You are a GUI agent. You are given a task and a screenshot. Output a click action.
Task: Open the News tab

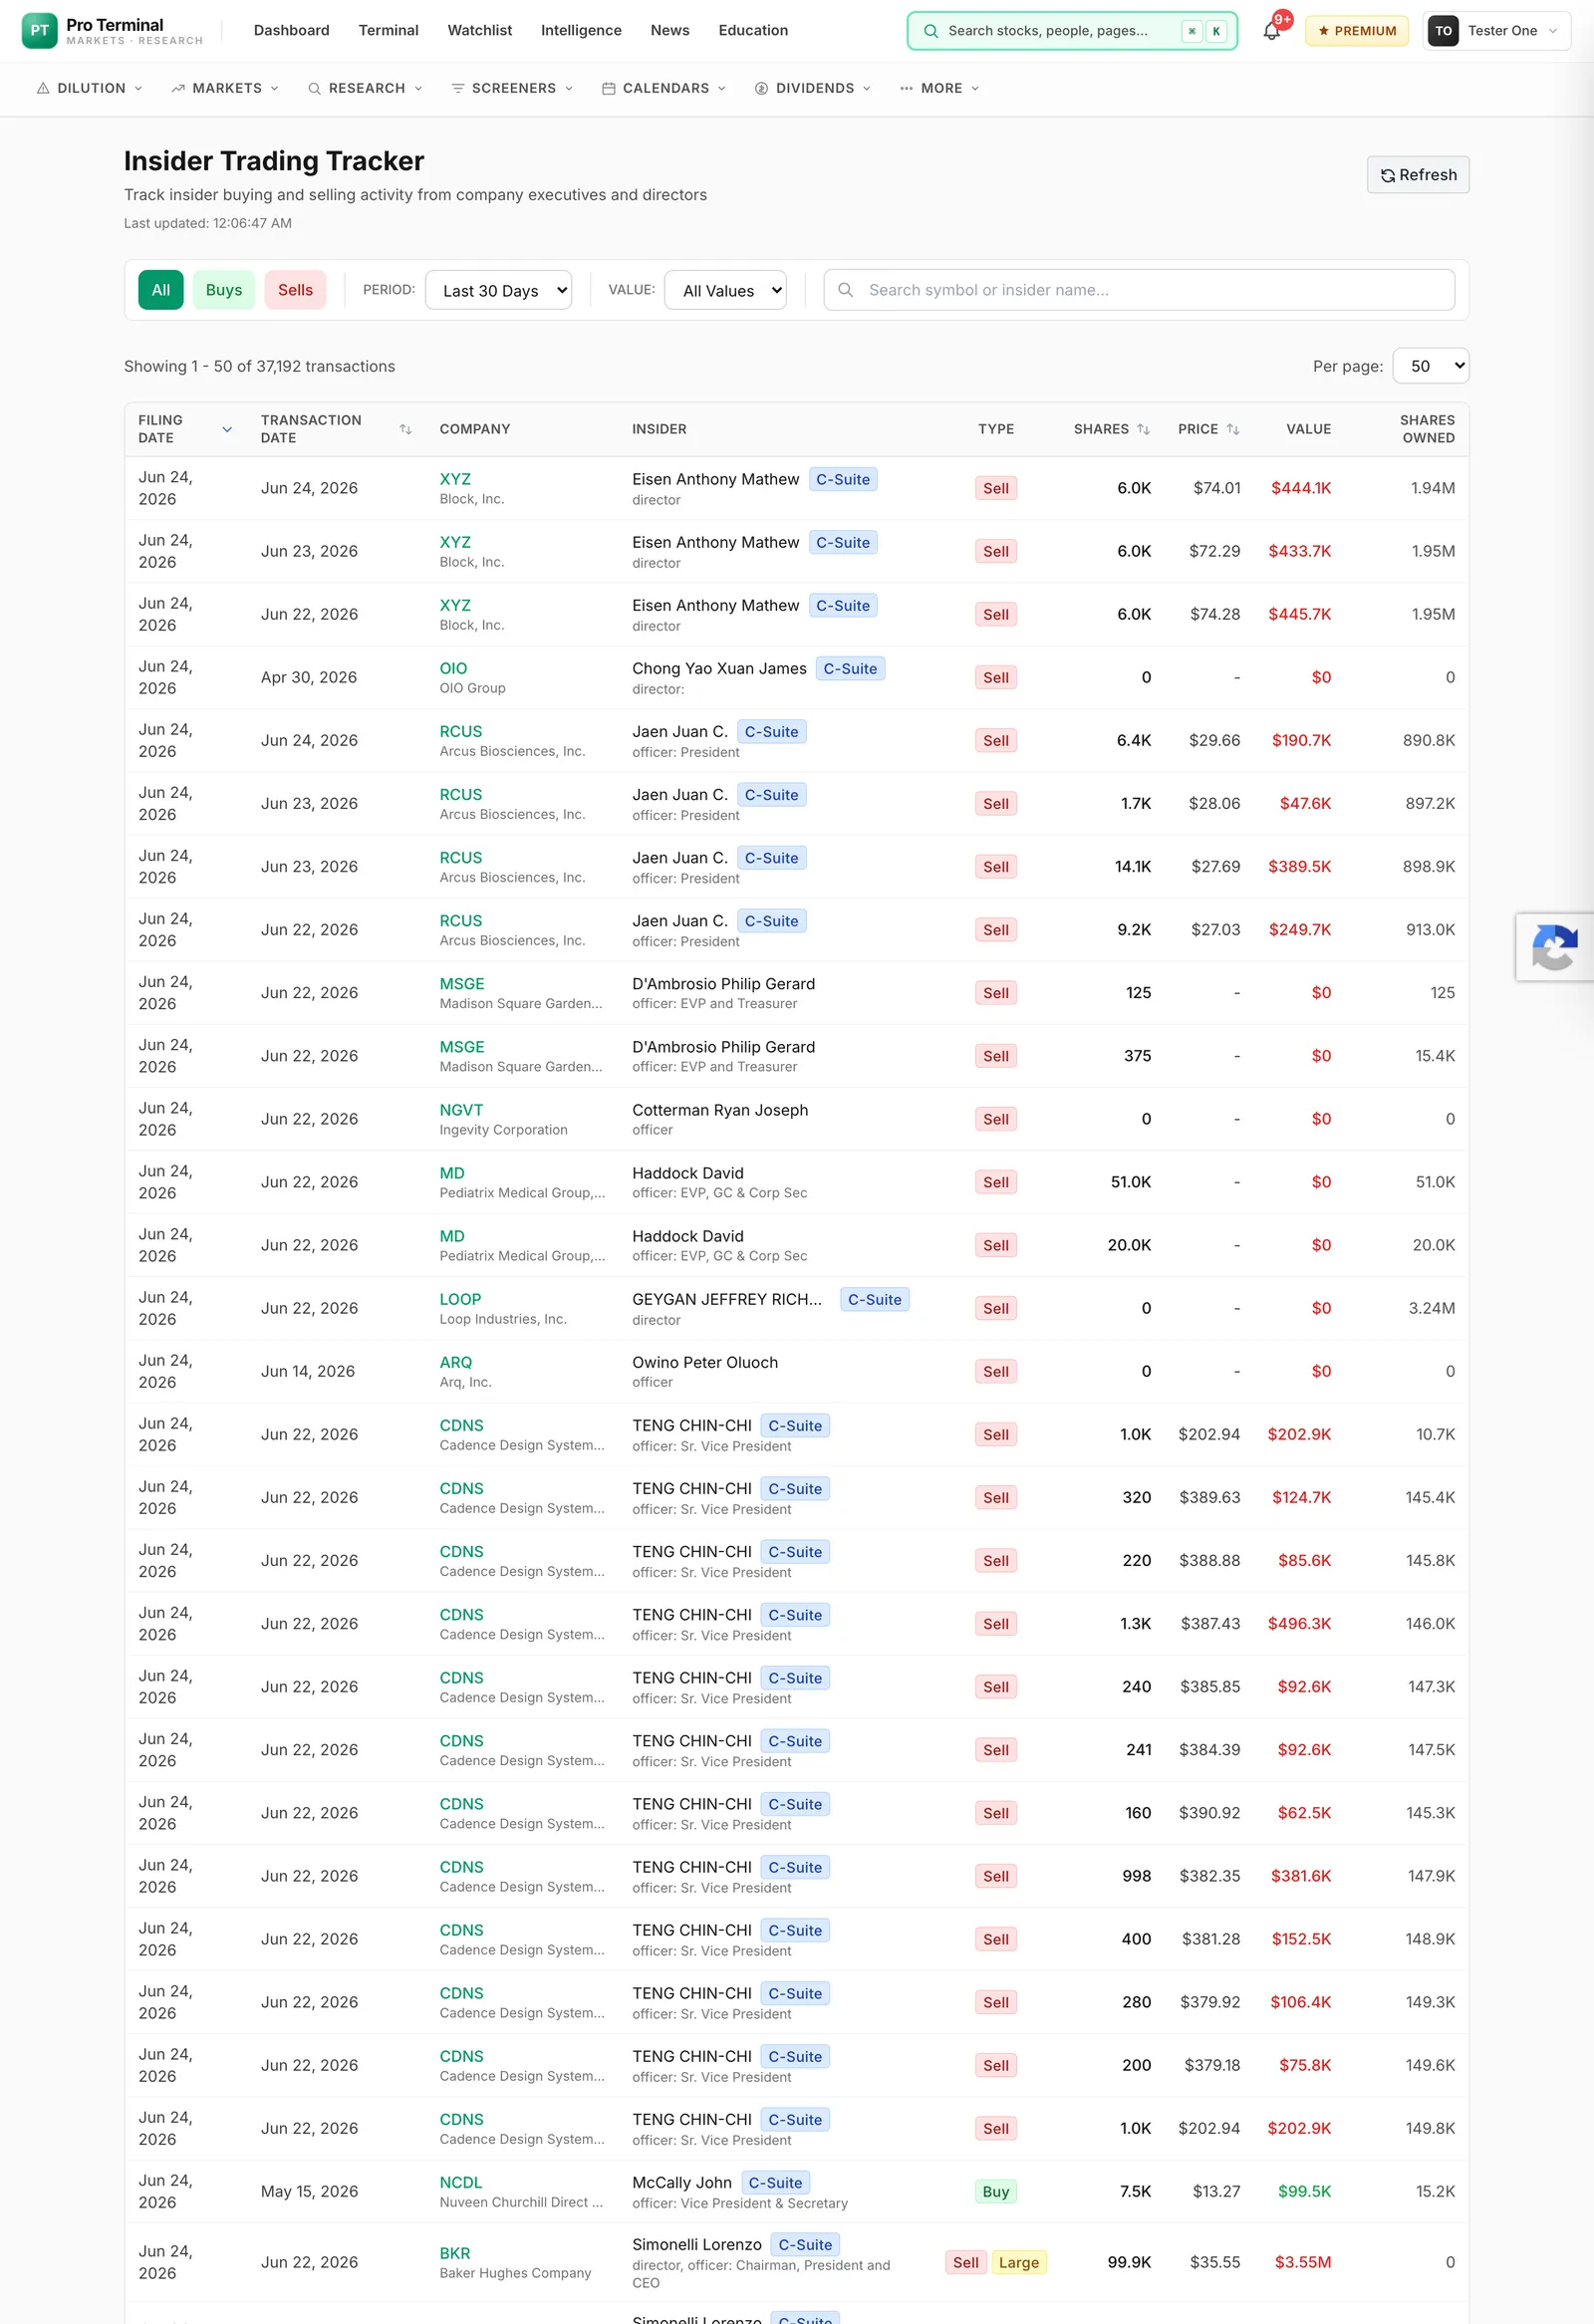pyautogui.click(x=669, y=30)
